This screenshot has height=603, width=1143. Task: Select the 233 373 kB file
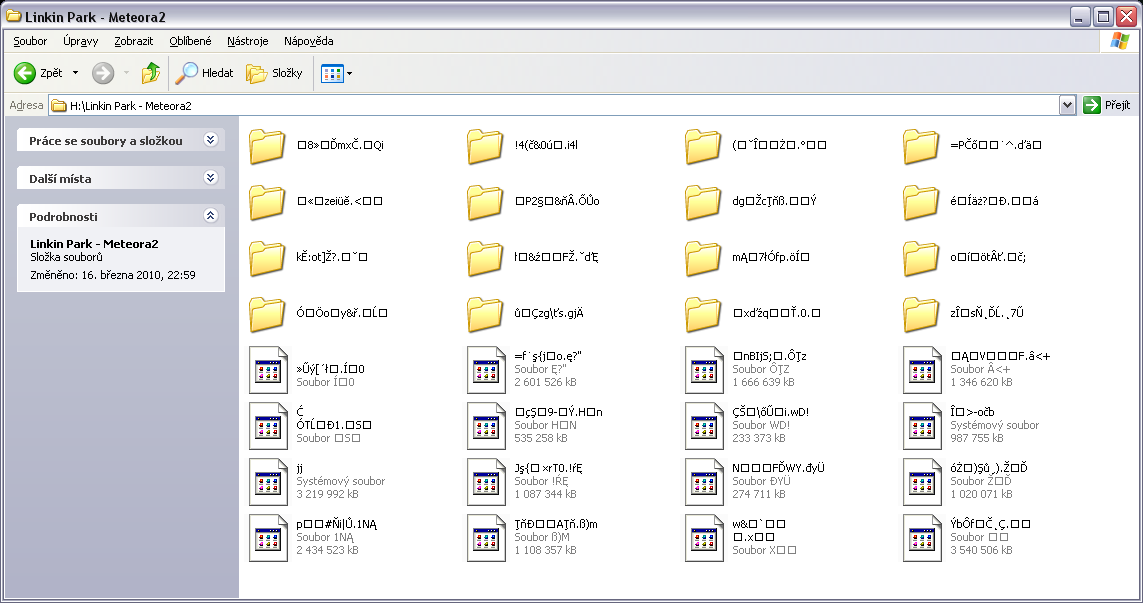click(x=747, y=427)
